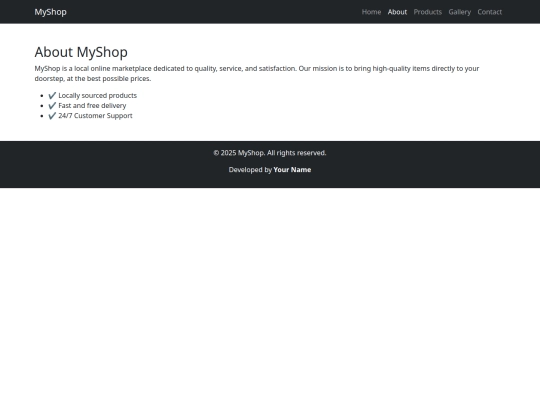The image size is (540, 405).
Task: Click the '© 2025 MyShop' copyright text
Action: pyautogui.click(x=270, y=153)
